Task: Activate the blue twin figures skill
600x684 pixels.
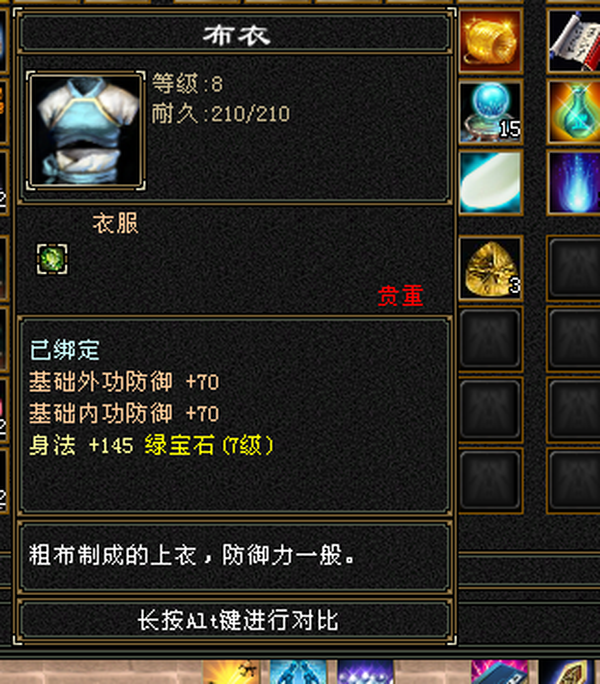Action: 298,672
